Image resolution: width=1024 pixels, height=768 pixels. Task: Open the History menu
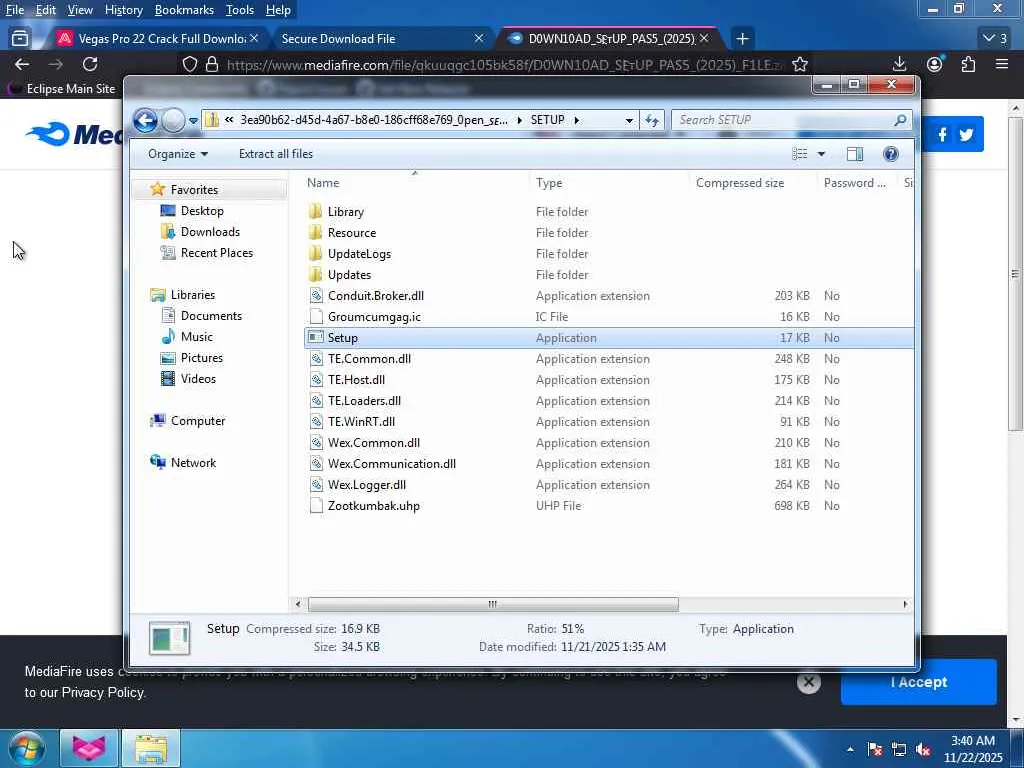click(x=123, y=10)
